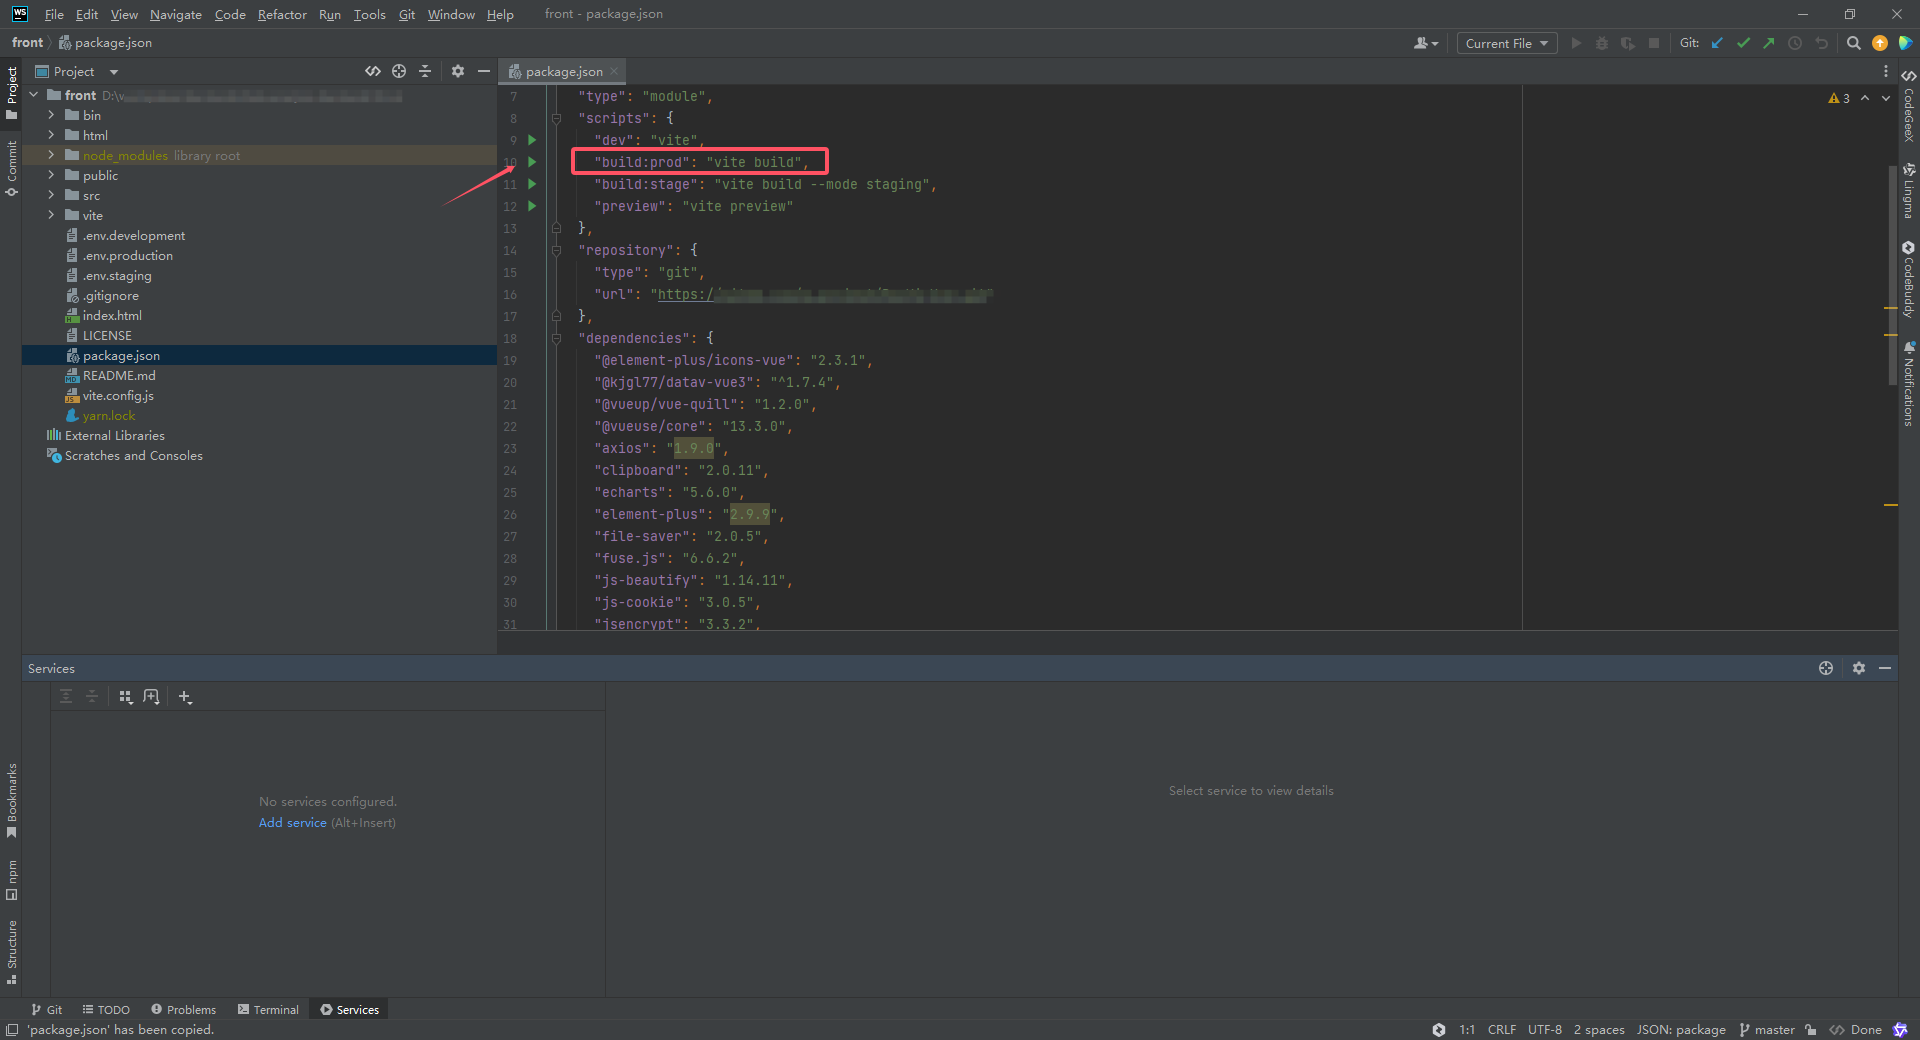Toggle the Structure tool window

pyautogui.click(x=12, y=952)
